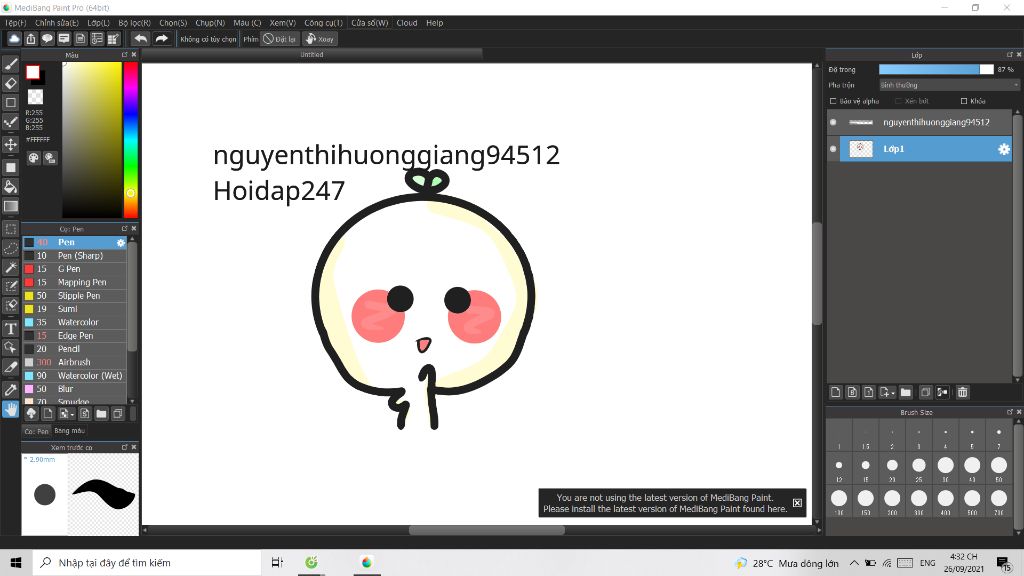
Task: Select the Gradient tool
Action: click(x=10, y=206)
